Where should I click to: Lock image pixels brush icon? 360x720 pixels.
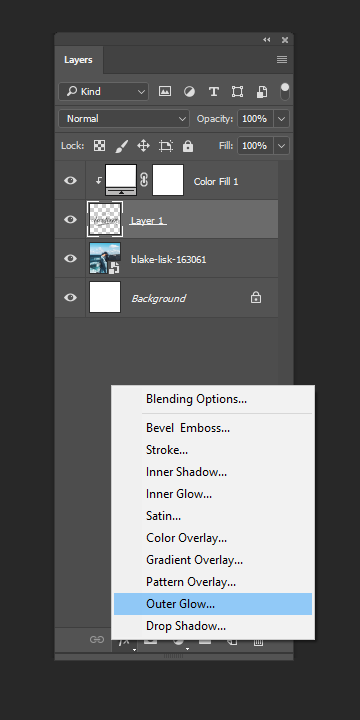tap(121, 146)
